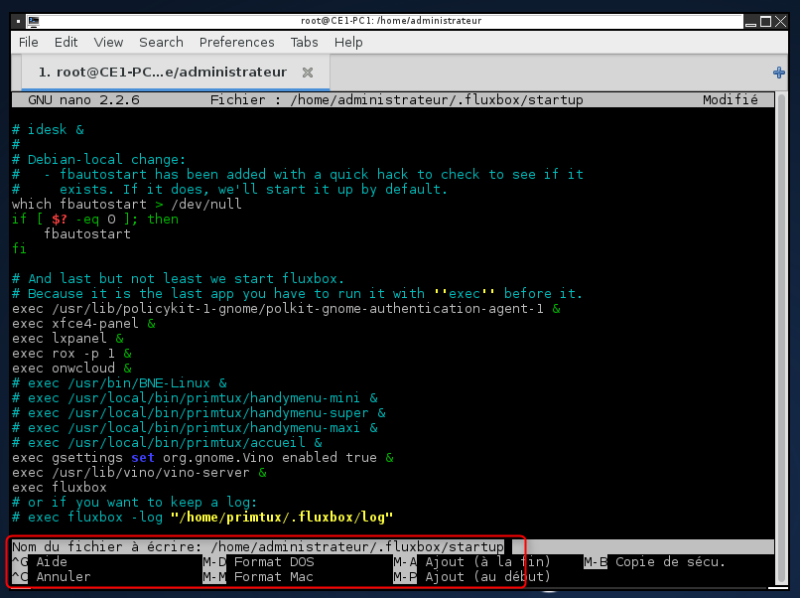Click the line 'exec lxpanel &'
Image resolution: width=800 pixels, height=598 pixels.
tap(68, 338)
